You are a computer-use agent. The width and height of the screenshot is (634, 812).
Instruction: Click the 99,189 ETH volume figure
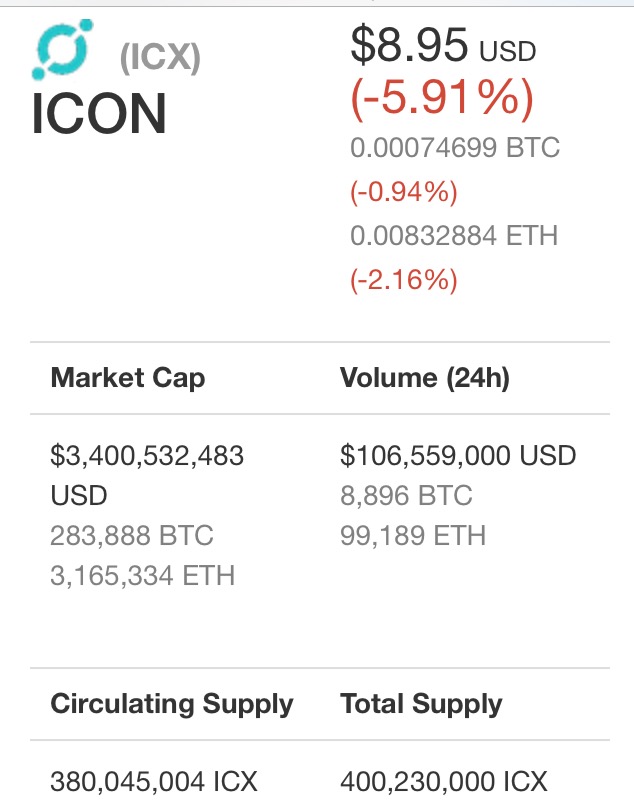(x=413, y=535)
